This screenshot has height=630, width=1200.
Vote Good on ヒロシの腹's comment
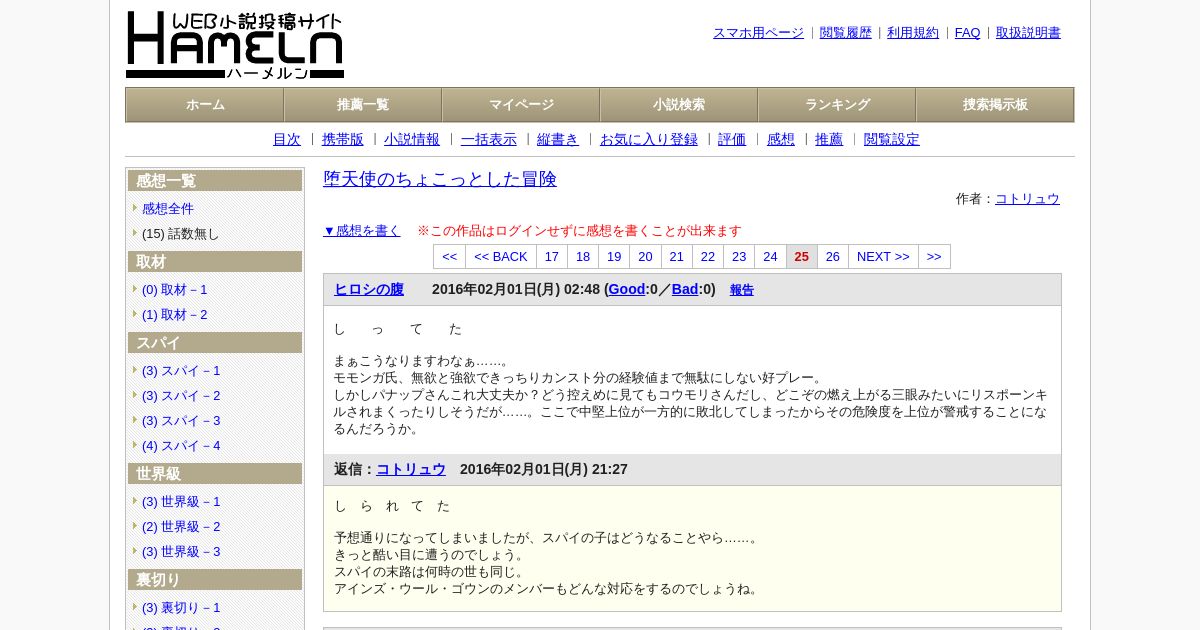pyautogui.click(x=627, y=290)
